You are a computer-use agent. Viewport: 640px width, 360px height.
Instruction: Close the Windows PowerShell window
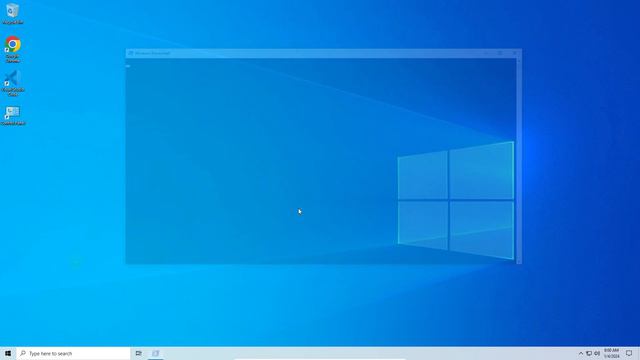(x=514, y=53)
